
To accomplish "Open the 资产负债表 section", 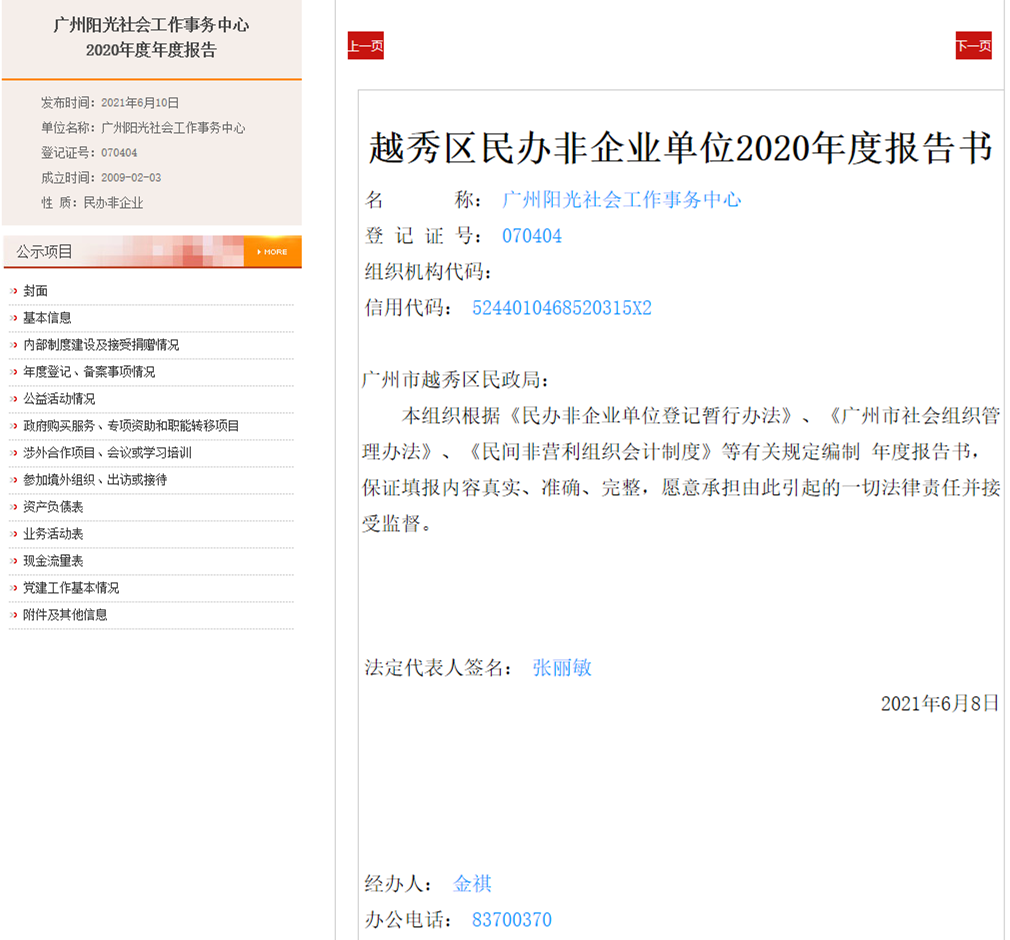I will pos(53,508).
